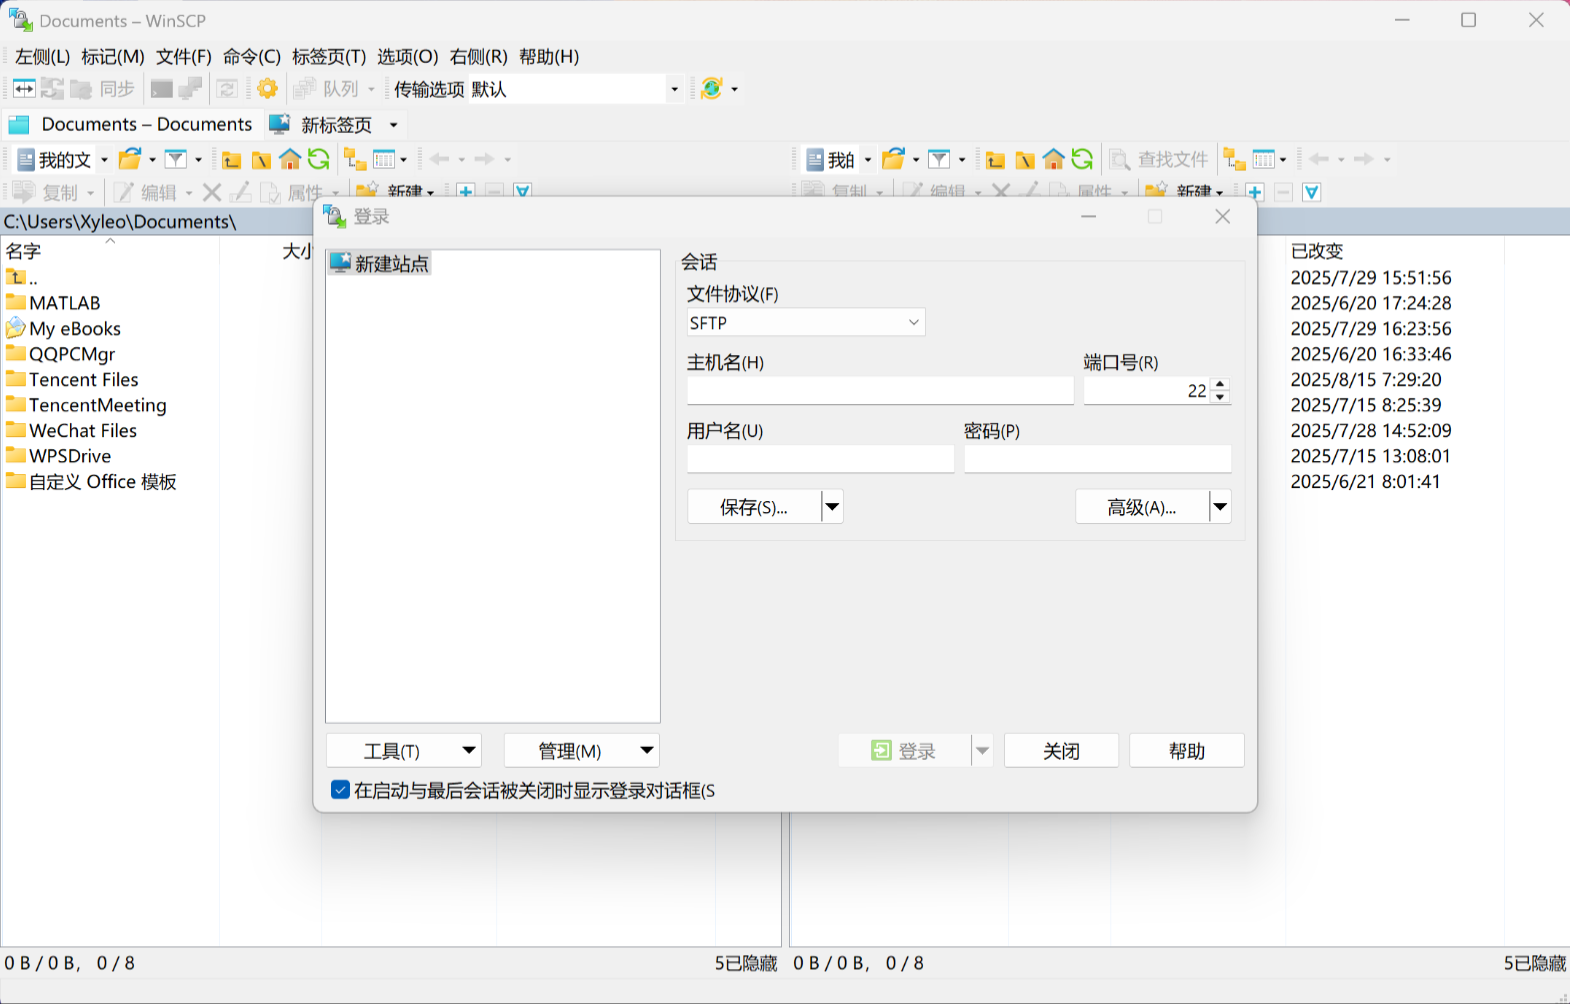Expand the arrow next to 高级(A) button

pyautogui.click(x=1220, y=507)
